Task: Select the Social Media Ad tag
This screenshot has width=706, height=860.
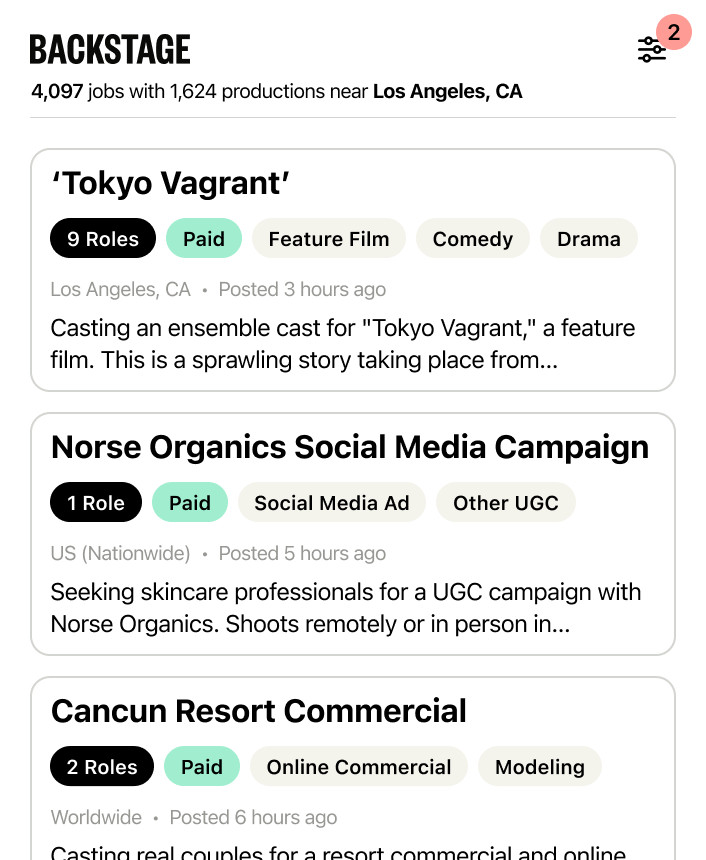Action: [x=332, y=503]
